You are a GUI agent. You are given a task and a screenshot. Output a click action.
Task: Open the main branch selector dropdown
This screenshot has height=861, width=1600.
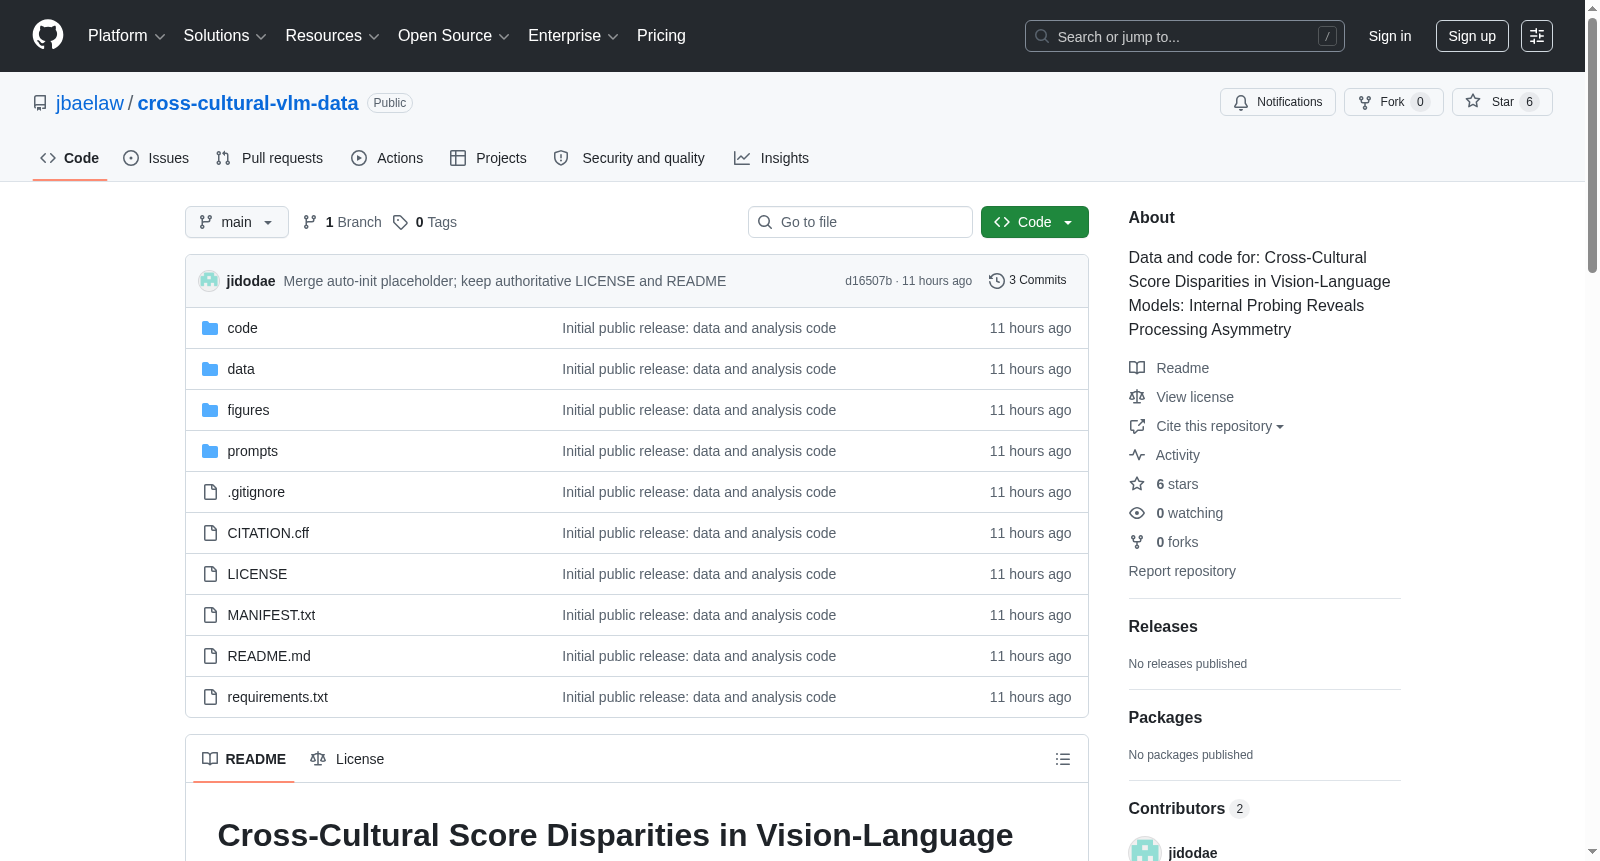(237, 222)
